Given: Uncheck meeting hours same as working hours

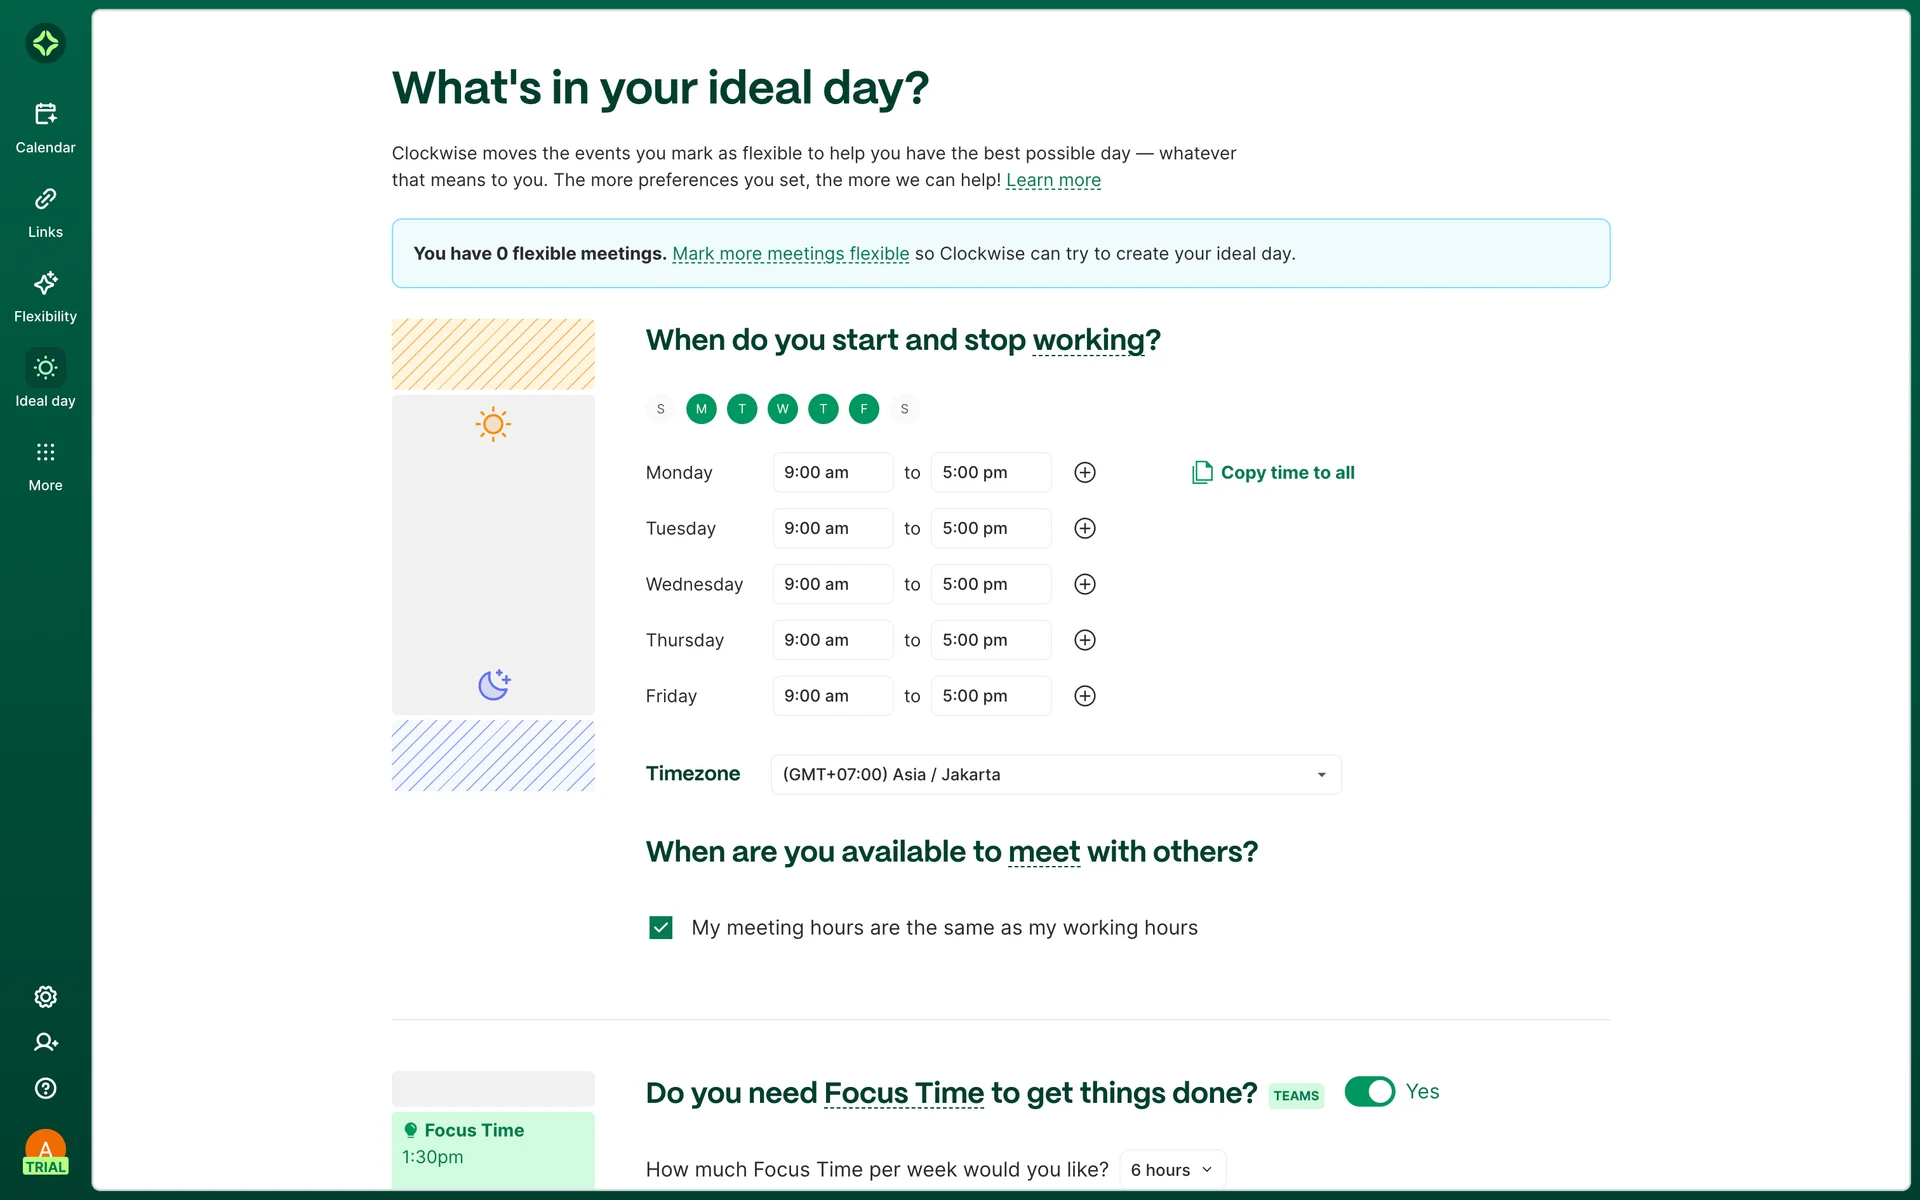Looking at the screenshot, I should click(x=661, y=928).
